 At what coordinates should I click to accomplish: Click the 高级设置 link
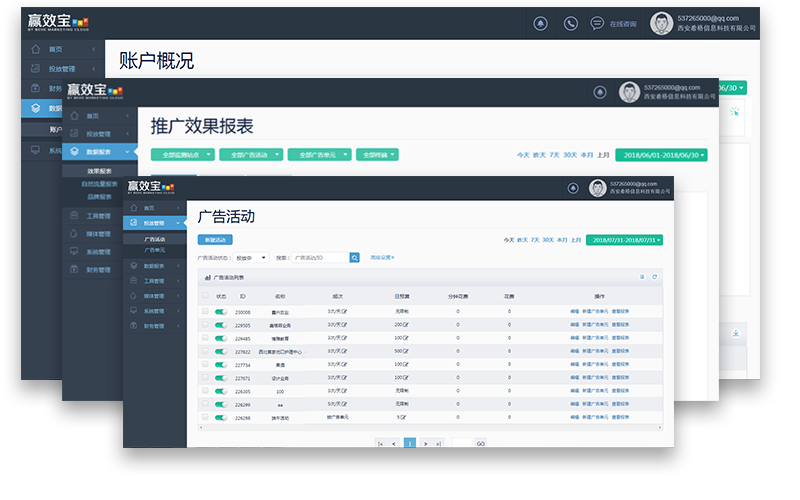[x=382, y=257]
